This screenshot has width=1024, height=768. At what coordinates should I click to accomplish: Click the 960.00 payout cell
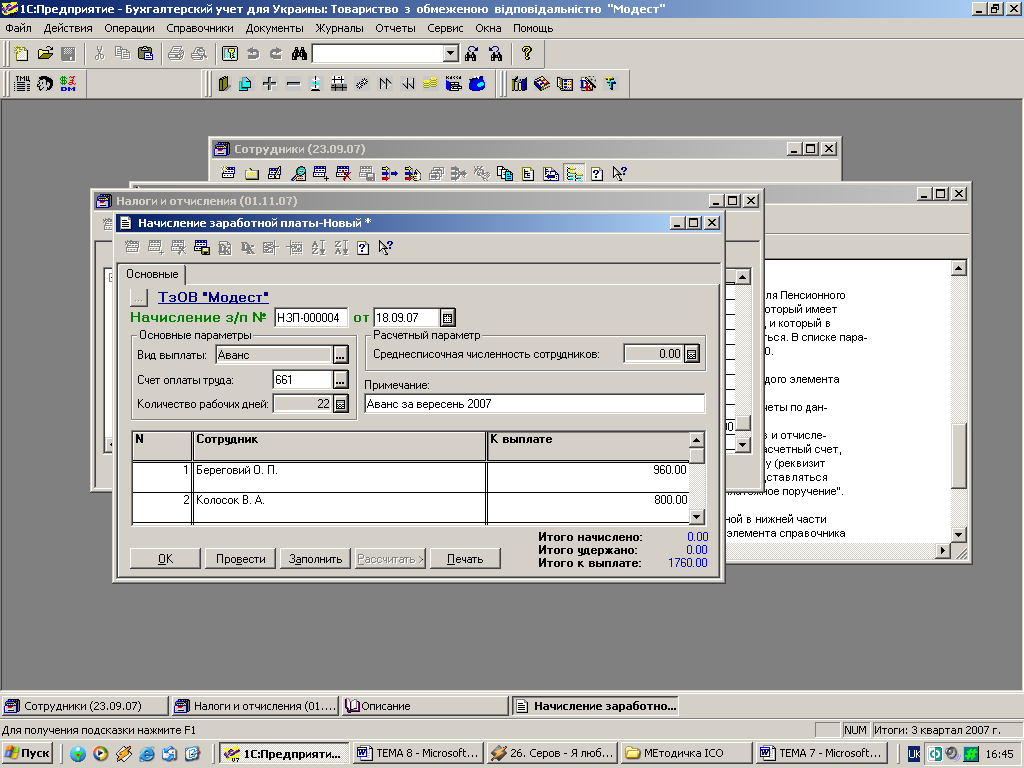(x=588, y=477)
